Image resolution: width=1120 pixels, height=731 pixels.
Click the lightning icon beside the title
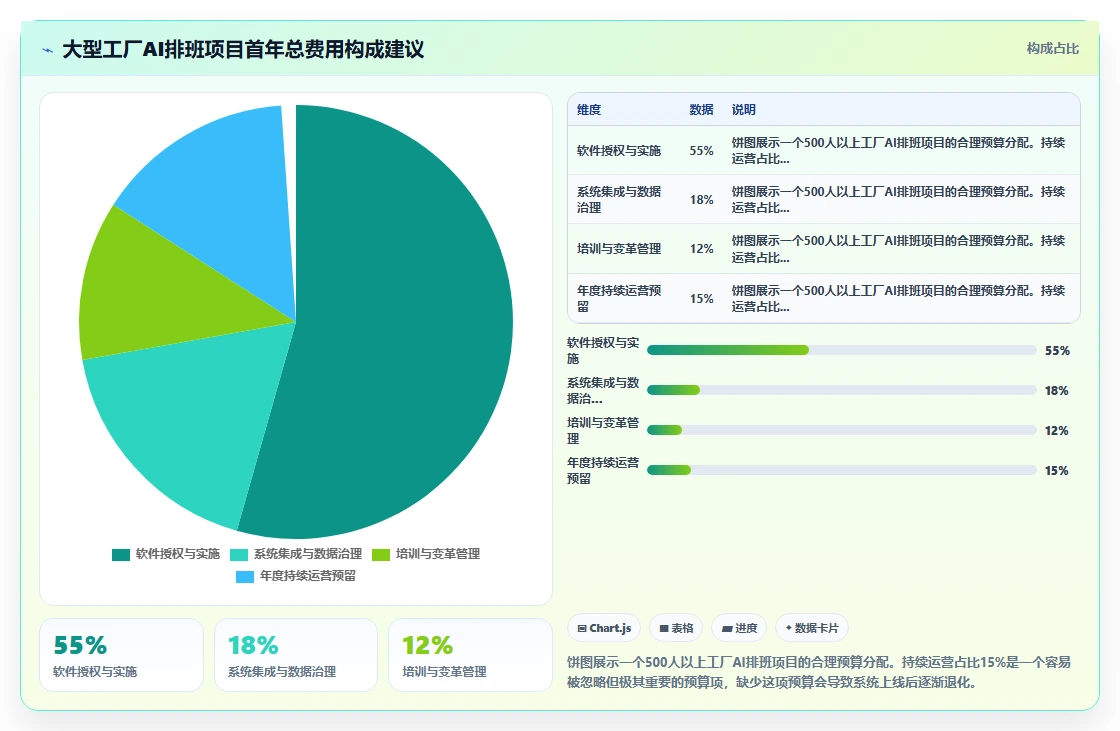[x=48, y=50]
